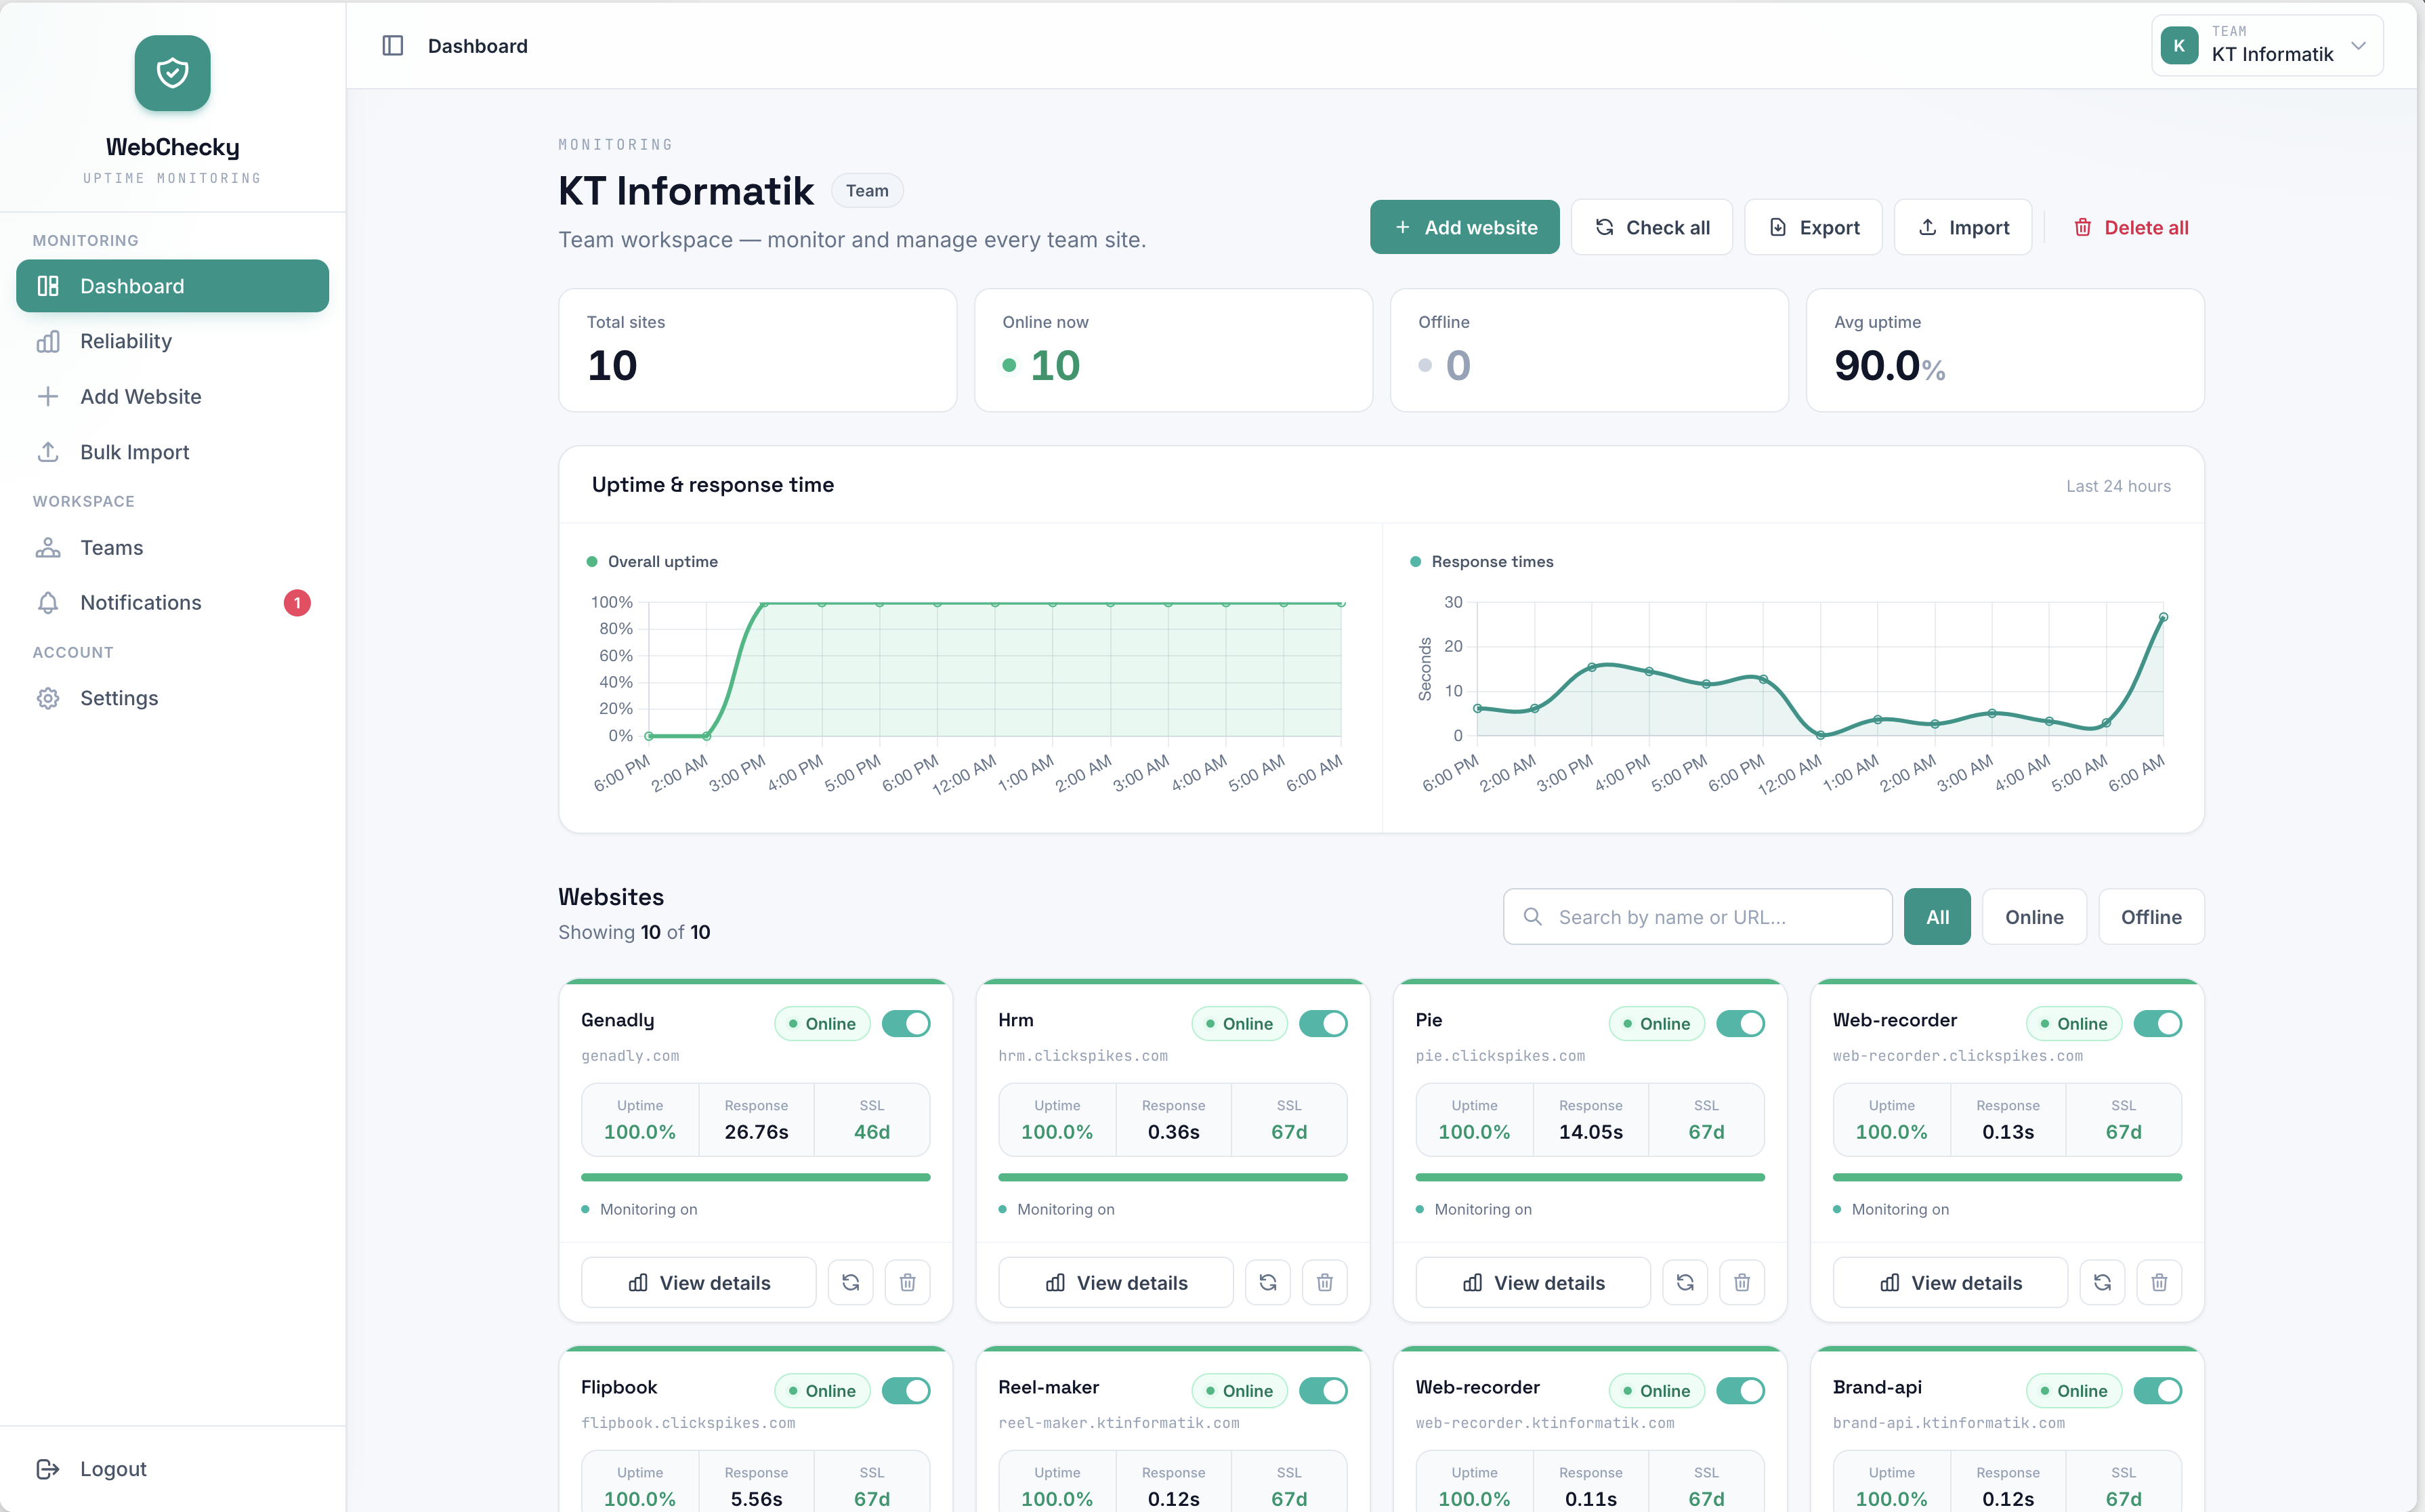
Task: Toggle monitoring for Genadly
Action: pos(906,1023)
